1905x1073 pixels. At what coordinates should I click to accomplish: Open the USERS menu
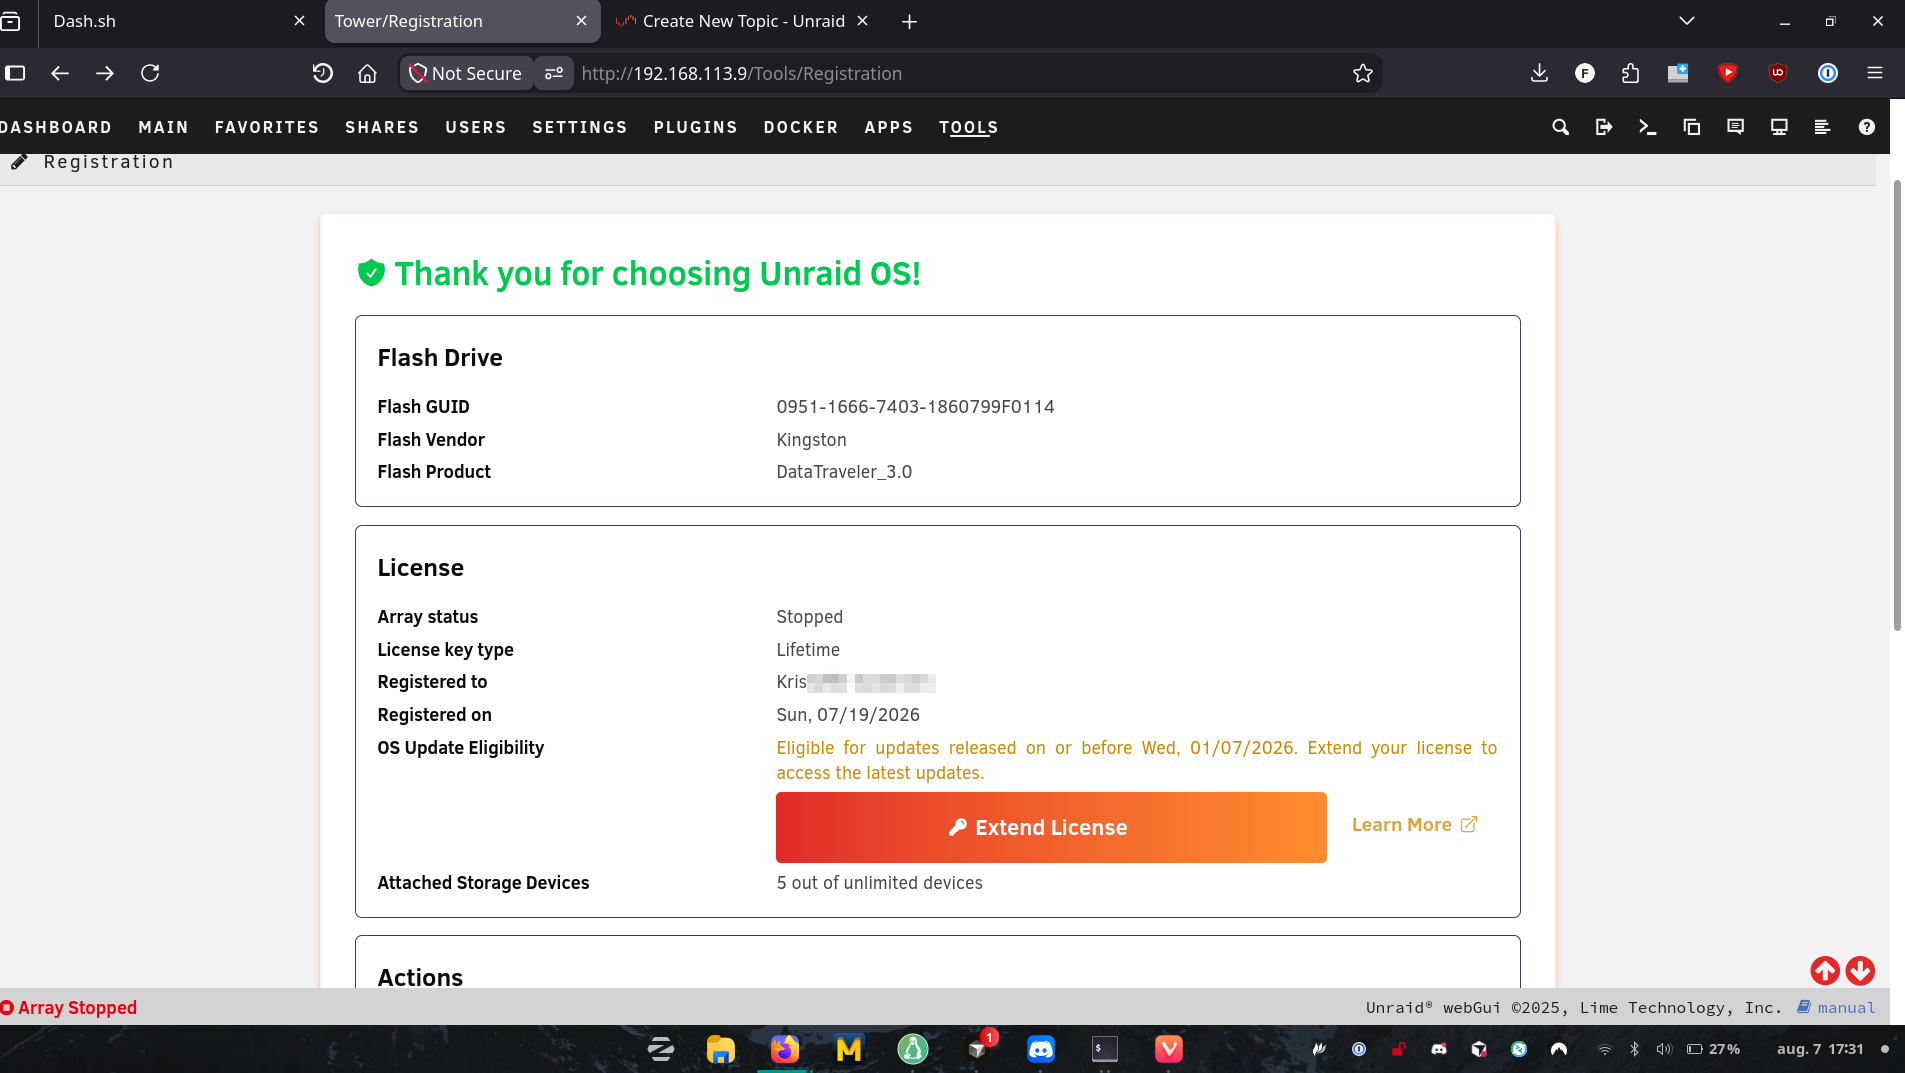pyautogui.click(x=476, y=127)
